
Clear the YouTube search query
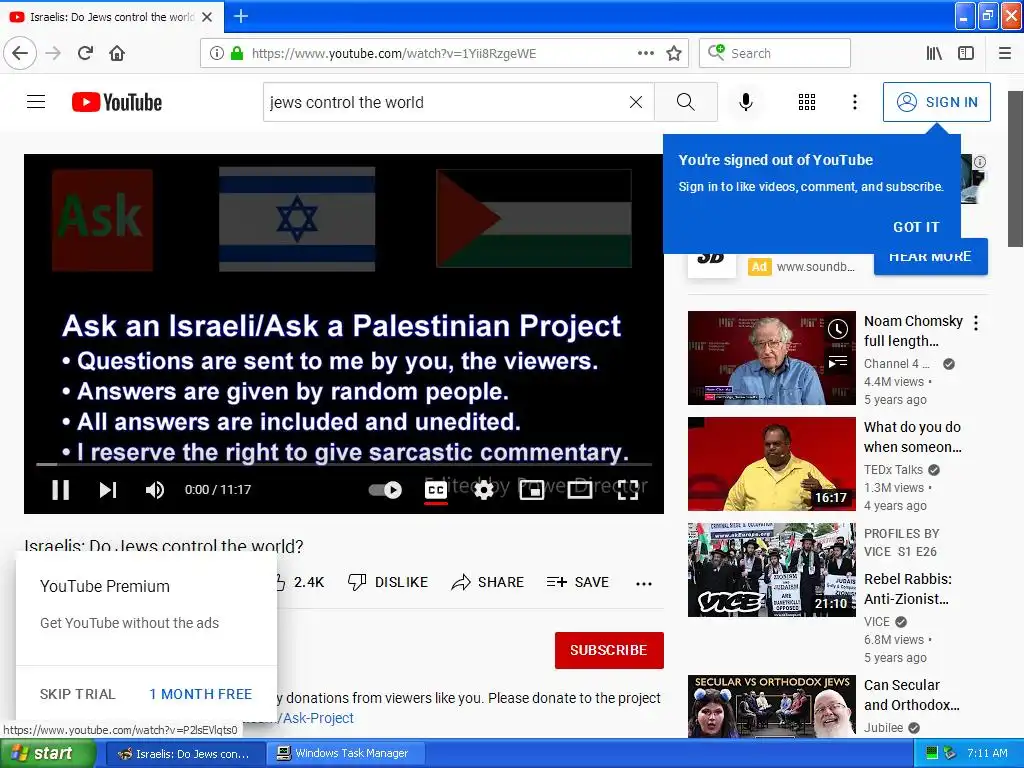636,102
